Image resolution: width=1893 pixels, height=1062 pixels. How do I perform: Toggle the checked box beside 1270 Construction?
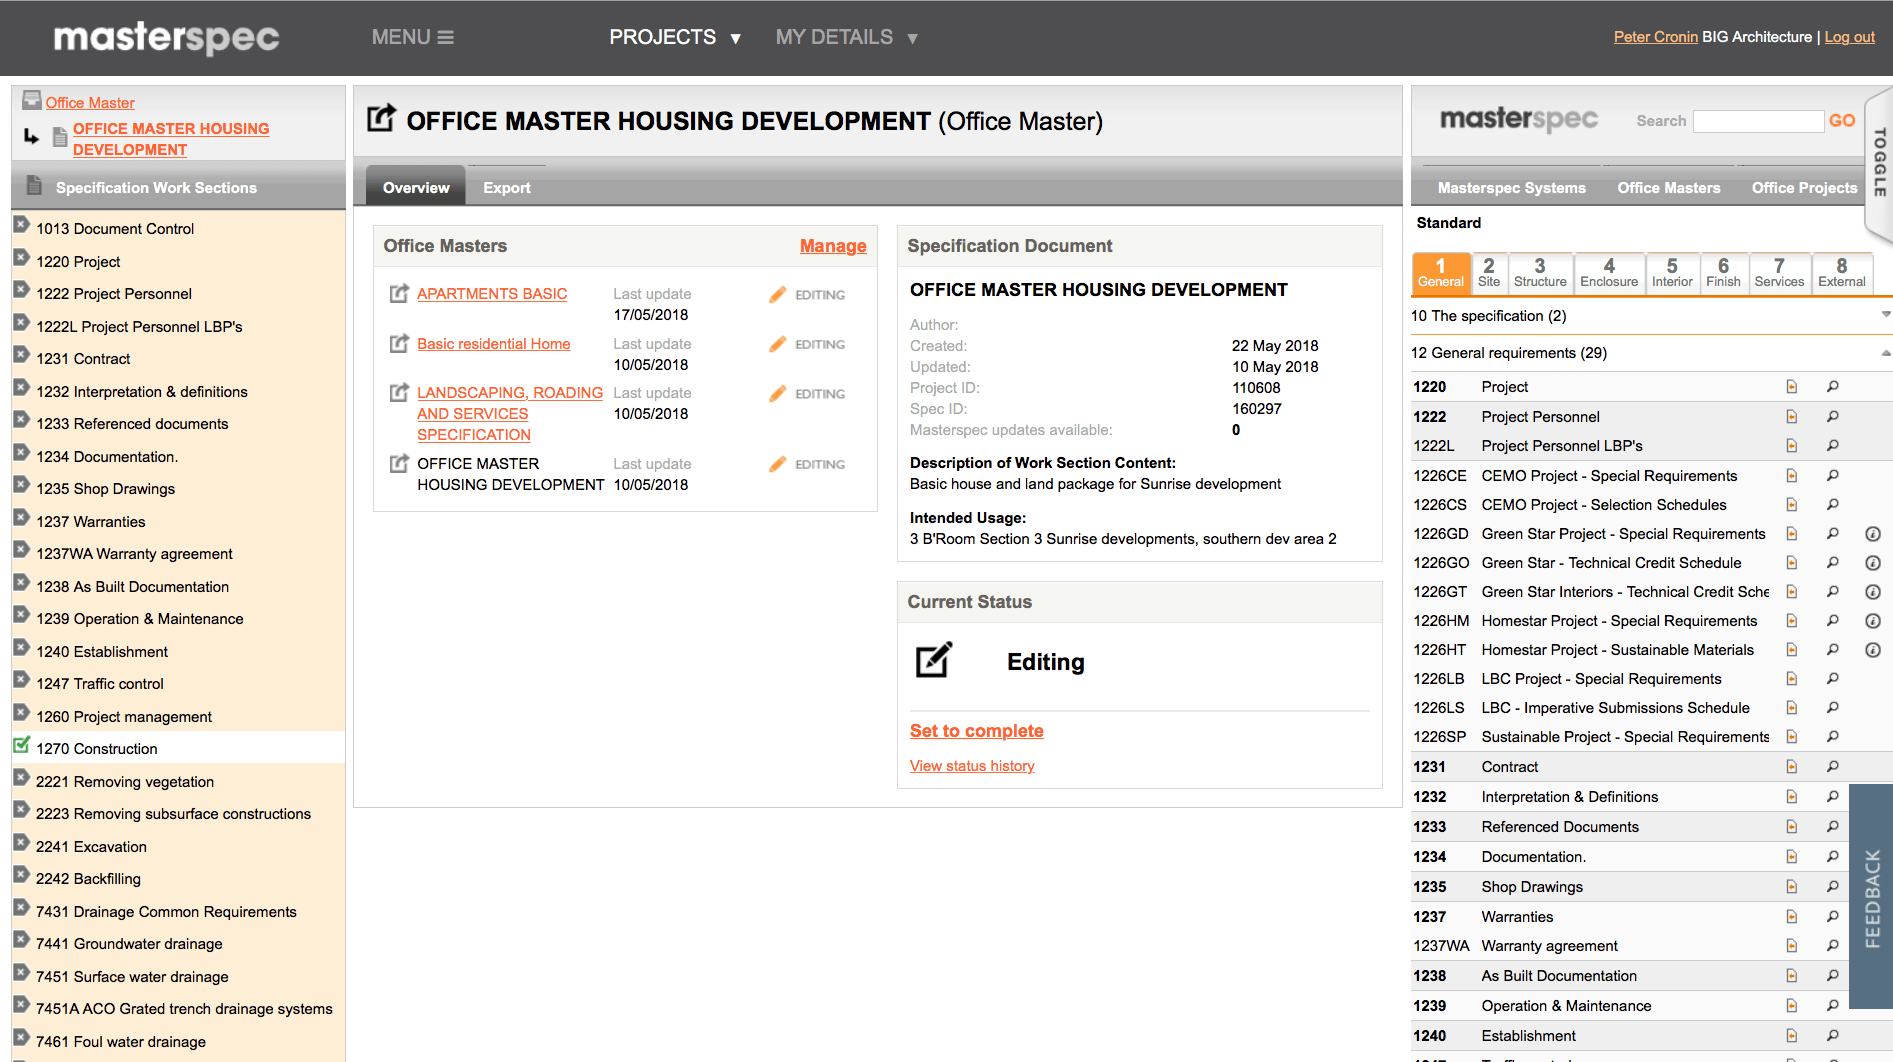pos(21,746)
